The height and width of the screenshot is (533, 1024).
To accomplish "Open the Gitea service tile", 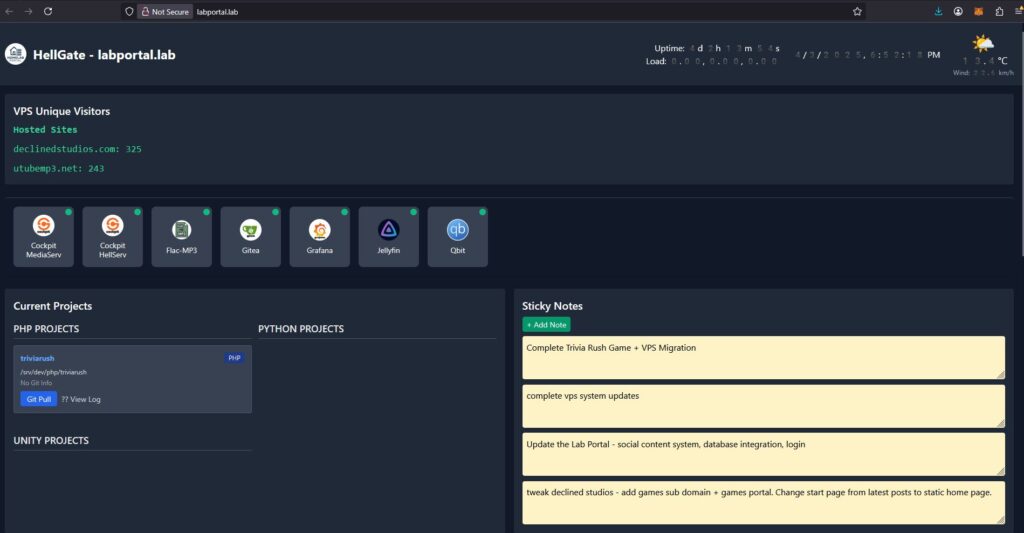I will [x=251, y=236].
